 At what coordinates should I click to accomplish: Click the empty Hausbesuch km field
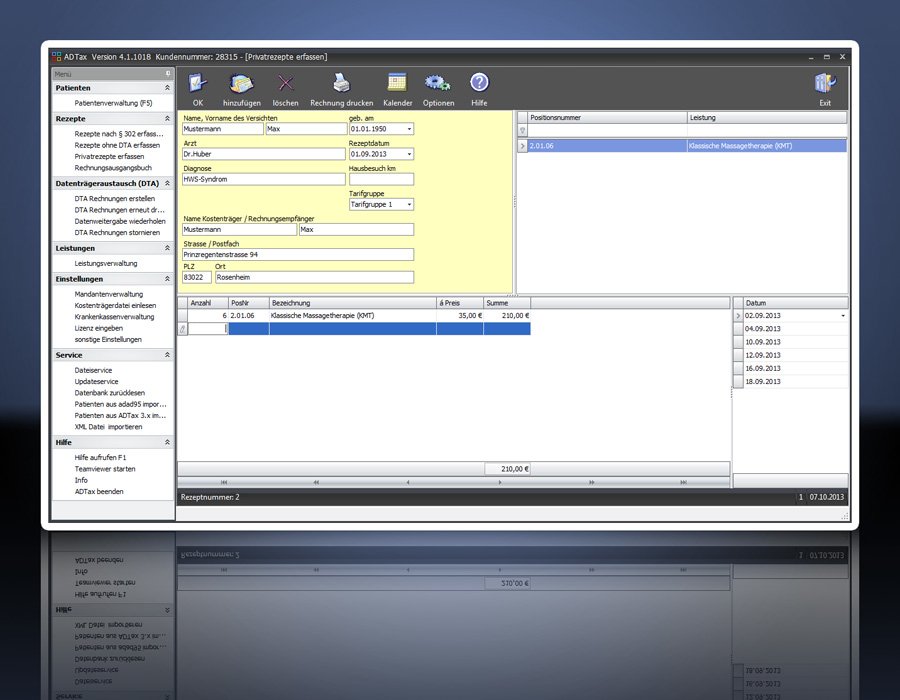click(x=381, y=180)
